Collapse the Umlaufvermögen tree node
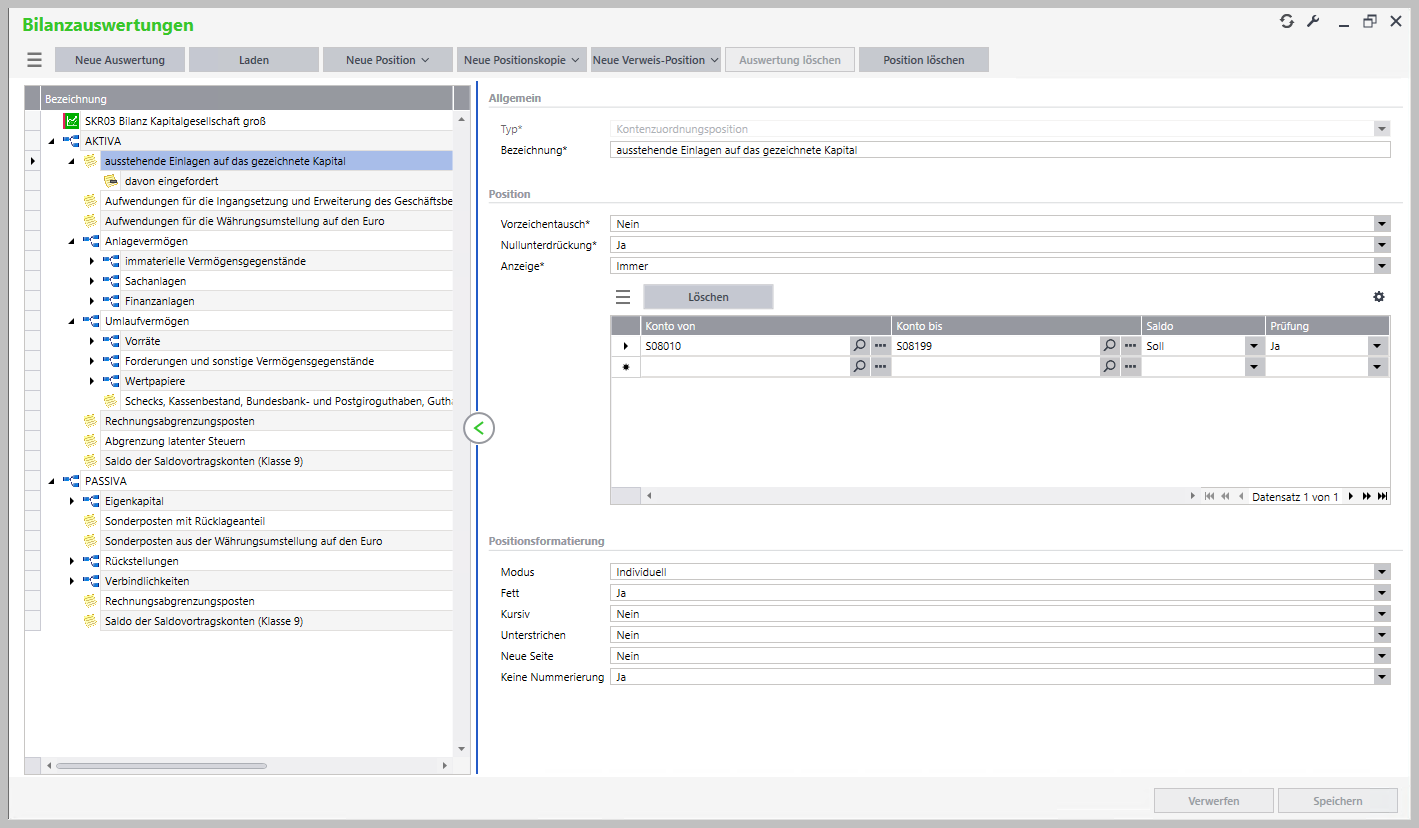1419x828 pixels. point(72,321)
